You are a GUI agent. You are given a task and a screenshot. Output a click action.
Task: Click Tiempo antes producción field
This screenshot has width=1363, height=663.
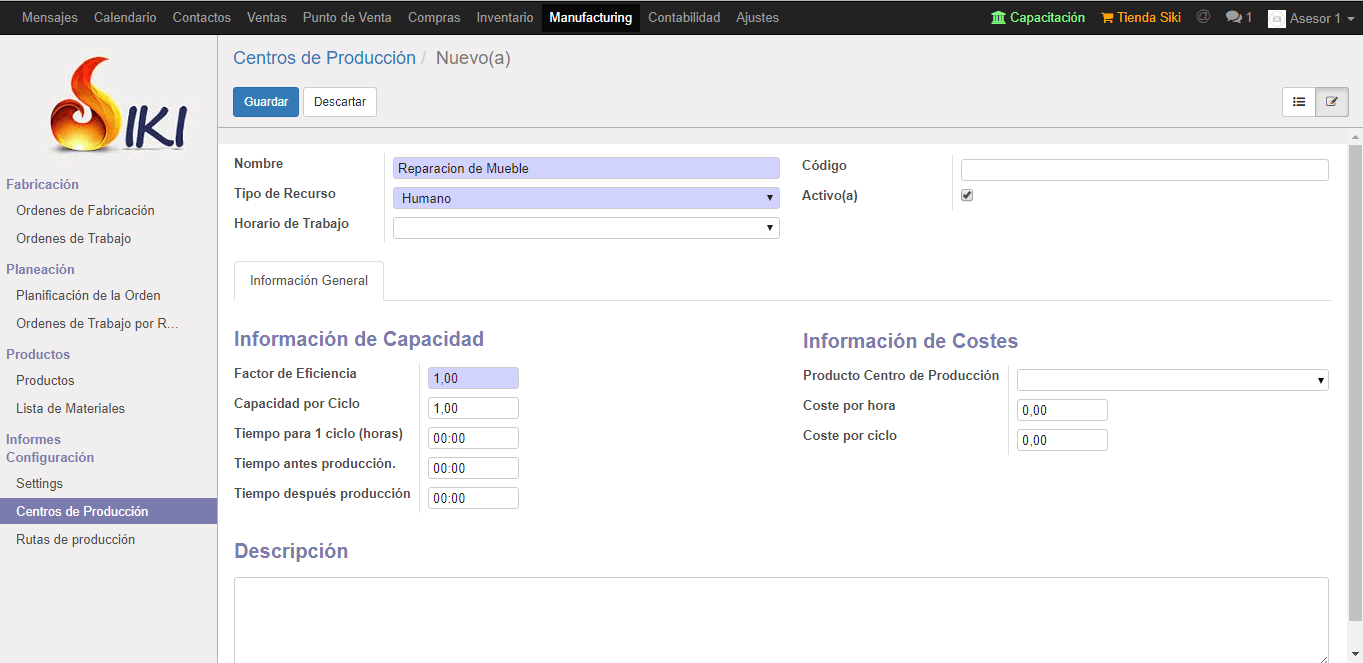coord(473,468)
